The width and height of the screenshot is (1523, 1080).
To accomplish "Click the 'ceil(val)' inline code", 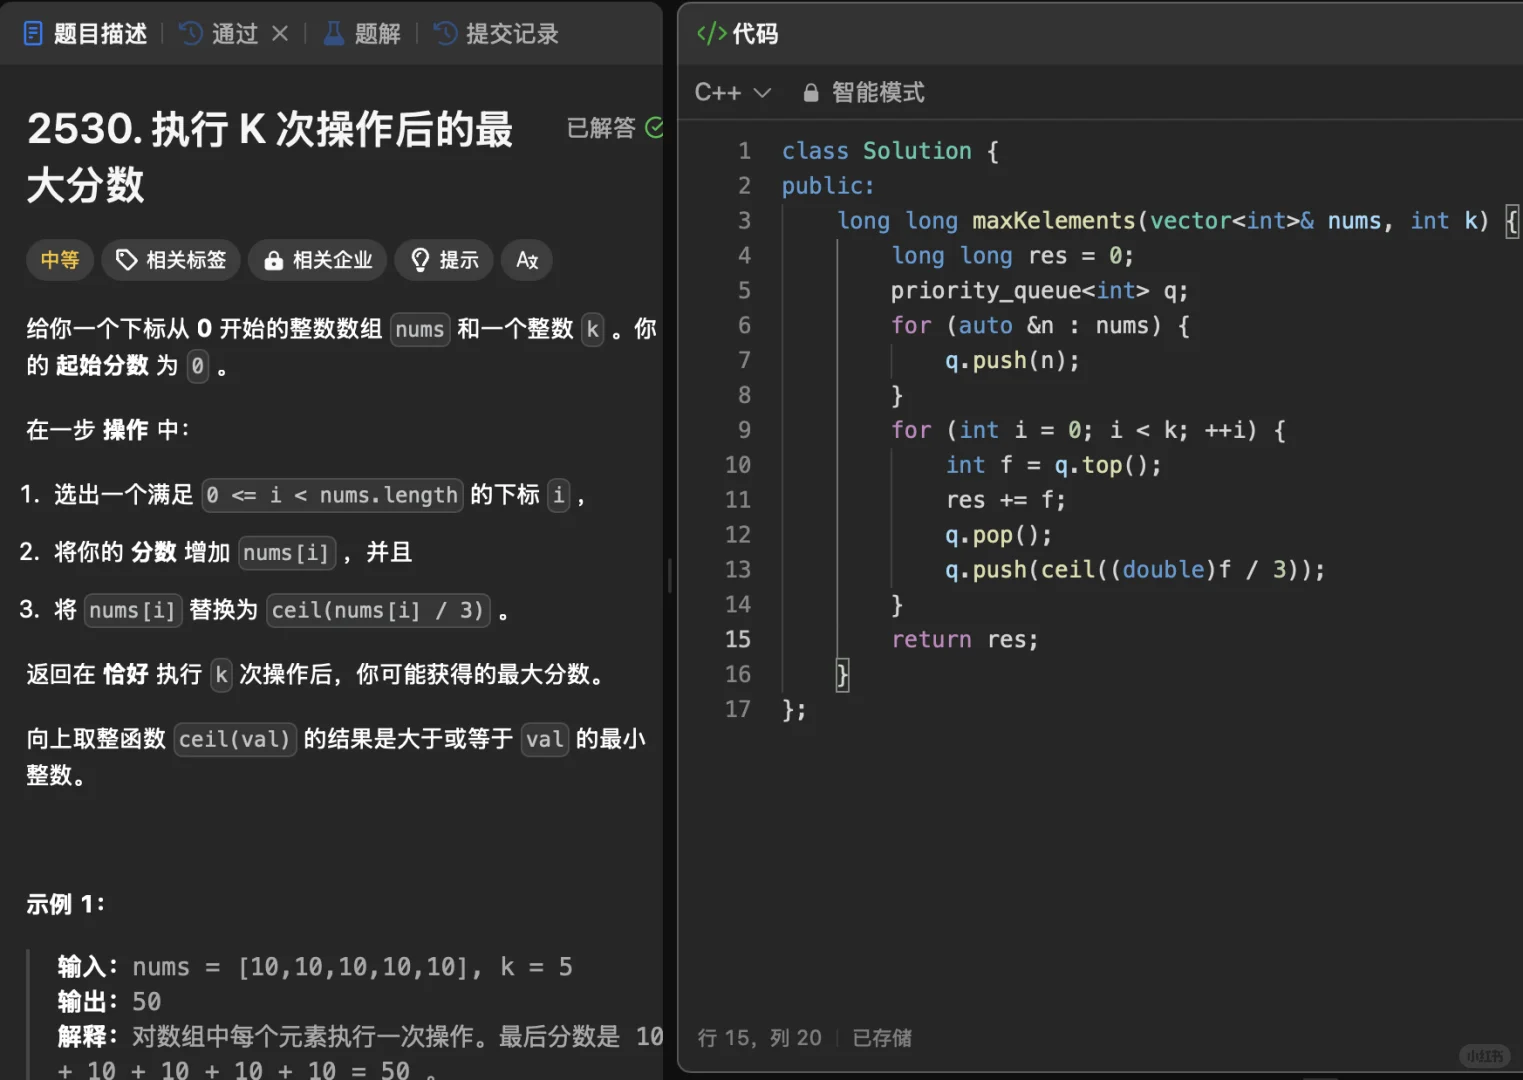I will 235,739.
